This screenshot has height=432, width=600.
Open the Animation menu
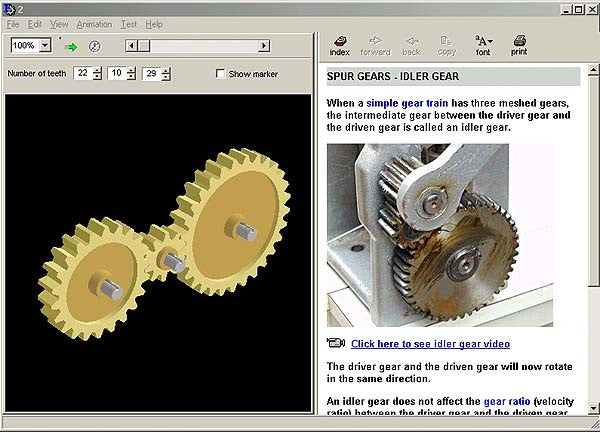[94, 24]
